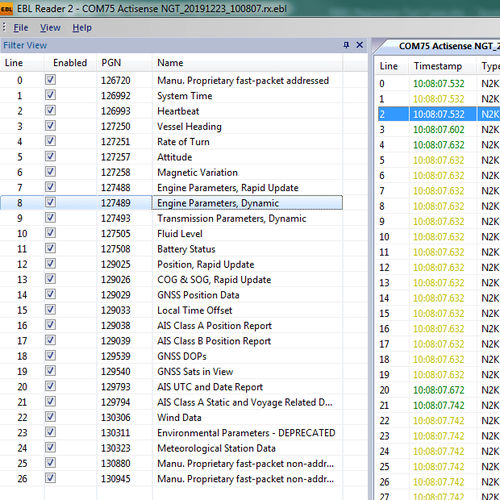Select log line 0 timestamp 10:08:07.532
The width and height of the screenshot is (500, 500).
(x=439, y=84)
